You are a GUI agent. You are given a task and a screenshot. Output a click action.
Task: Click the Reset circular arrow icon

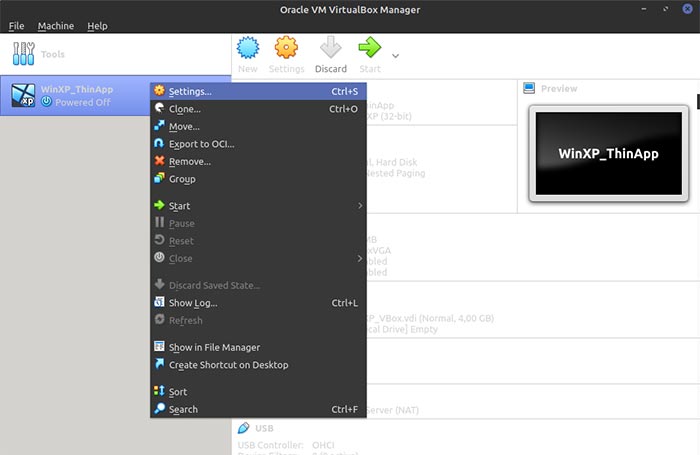(159, 240)
